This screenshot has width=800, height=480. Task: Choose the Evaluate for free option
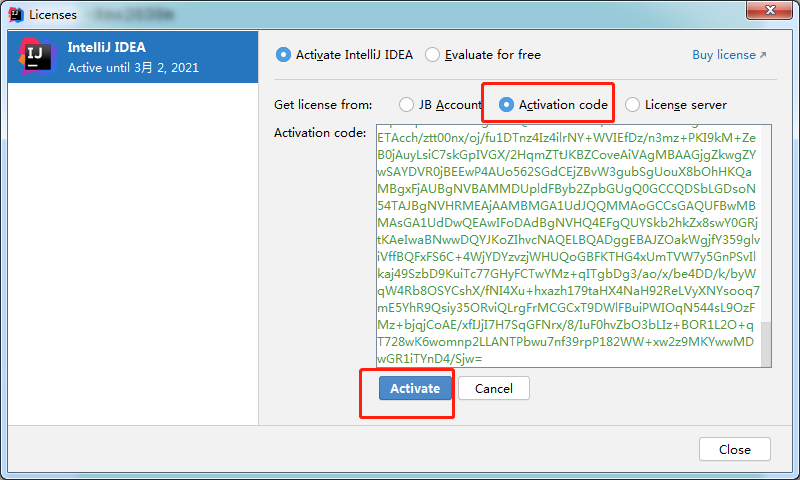[432, 55]
